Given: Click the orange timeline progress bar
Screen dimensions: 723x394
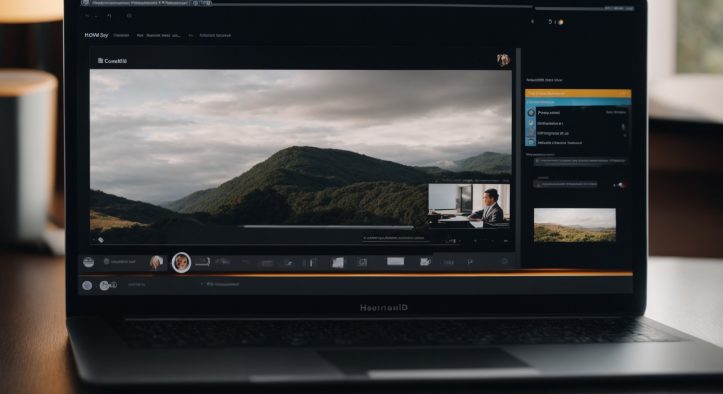Looking at the screenshot, I should [355, 275].
